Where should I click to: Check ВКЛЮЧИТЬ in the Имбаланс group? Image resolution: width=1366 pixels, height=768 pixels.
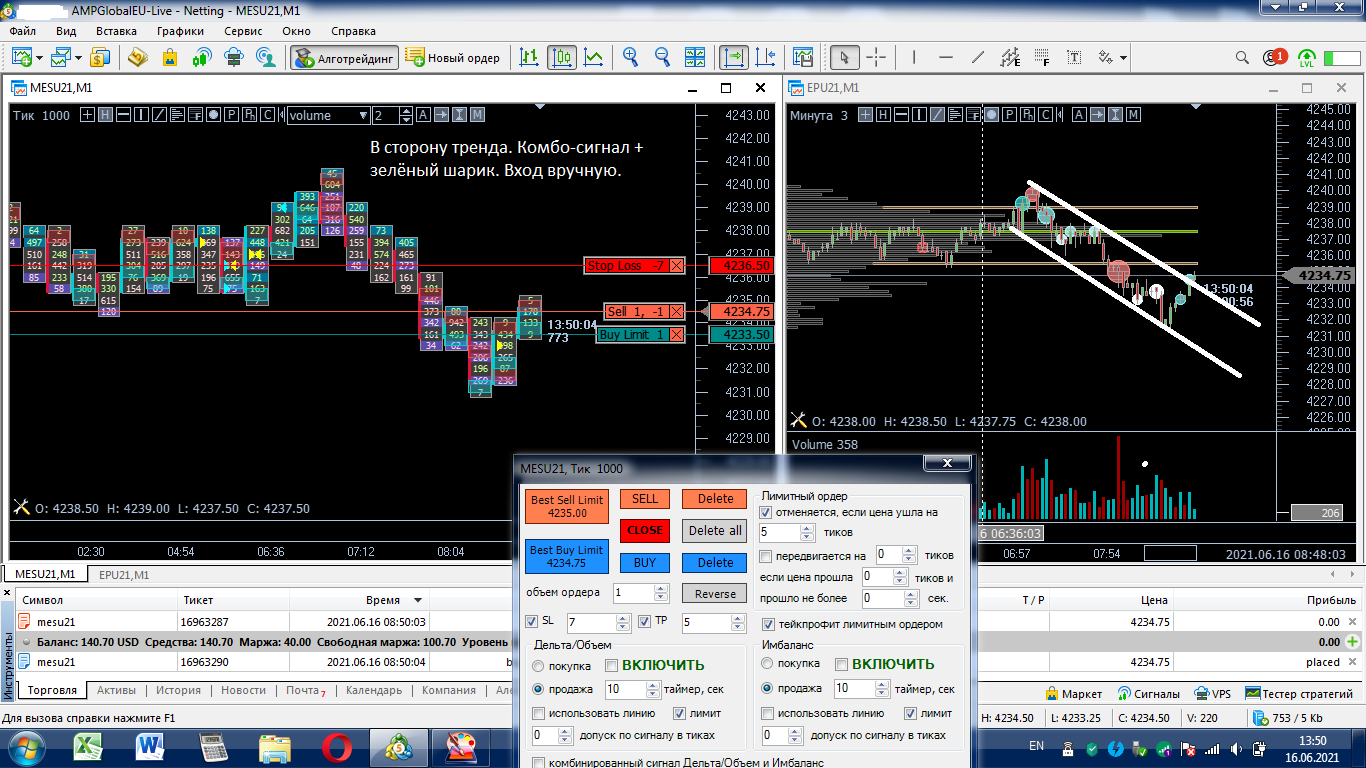pos(842,665)
